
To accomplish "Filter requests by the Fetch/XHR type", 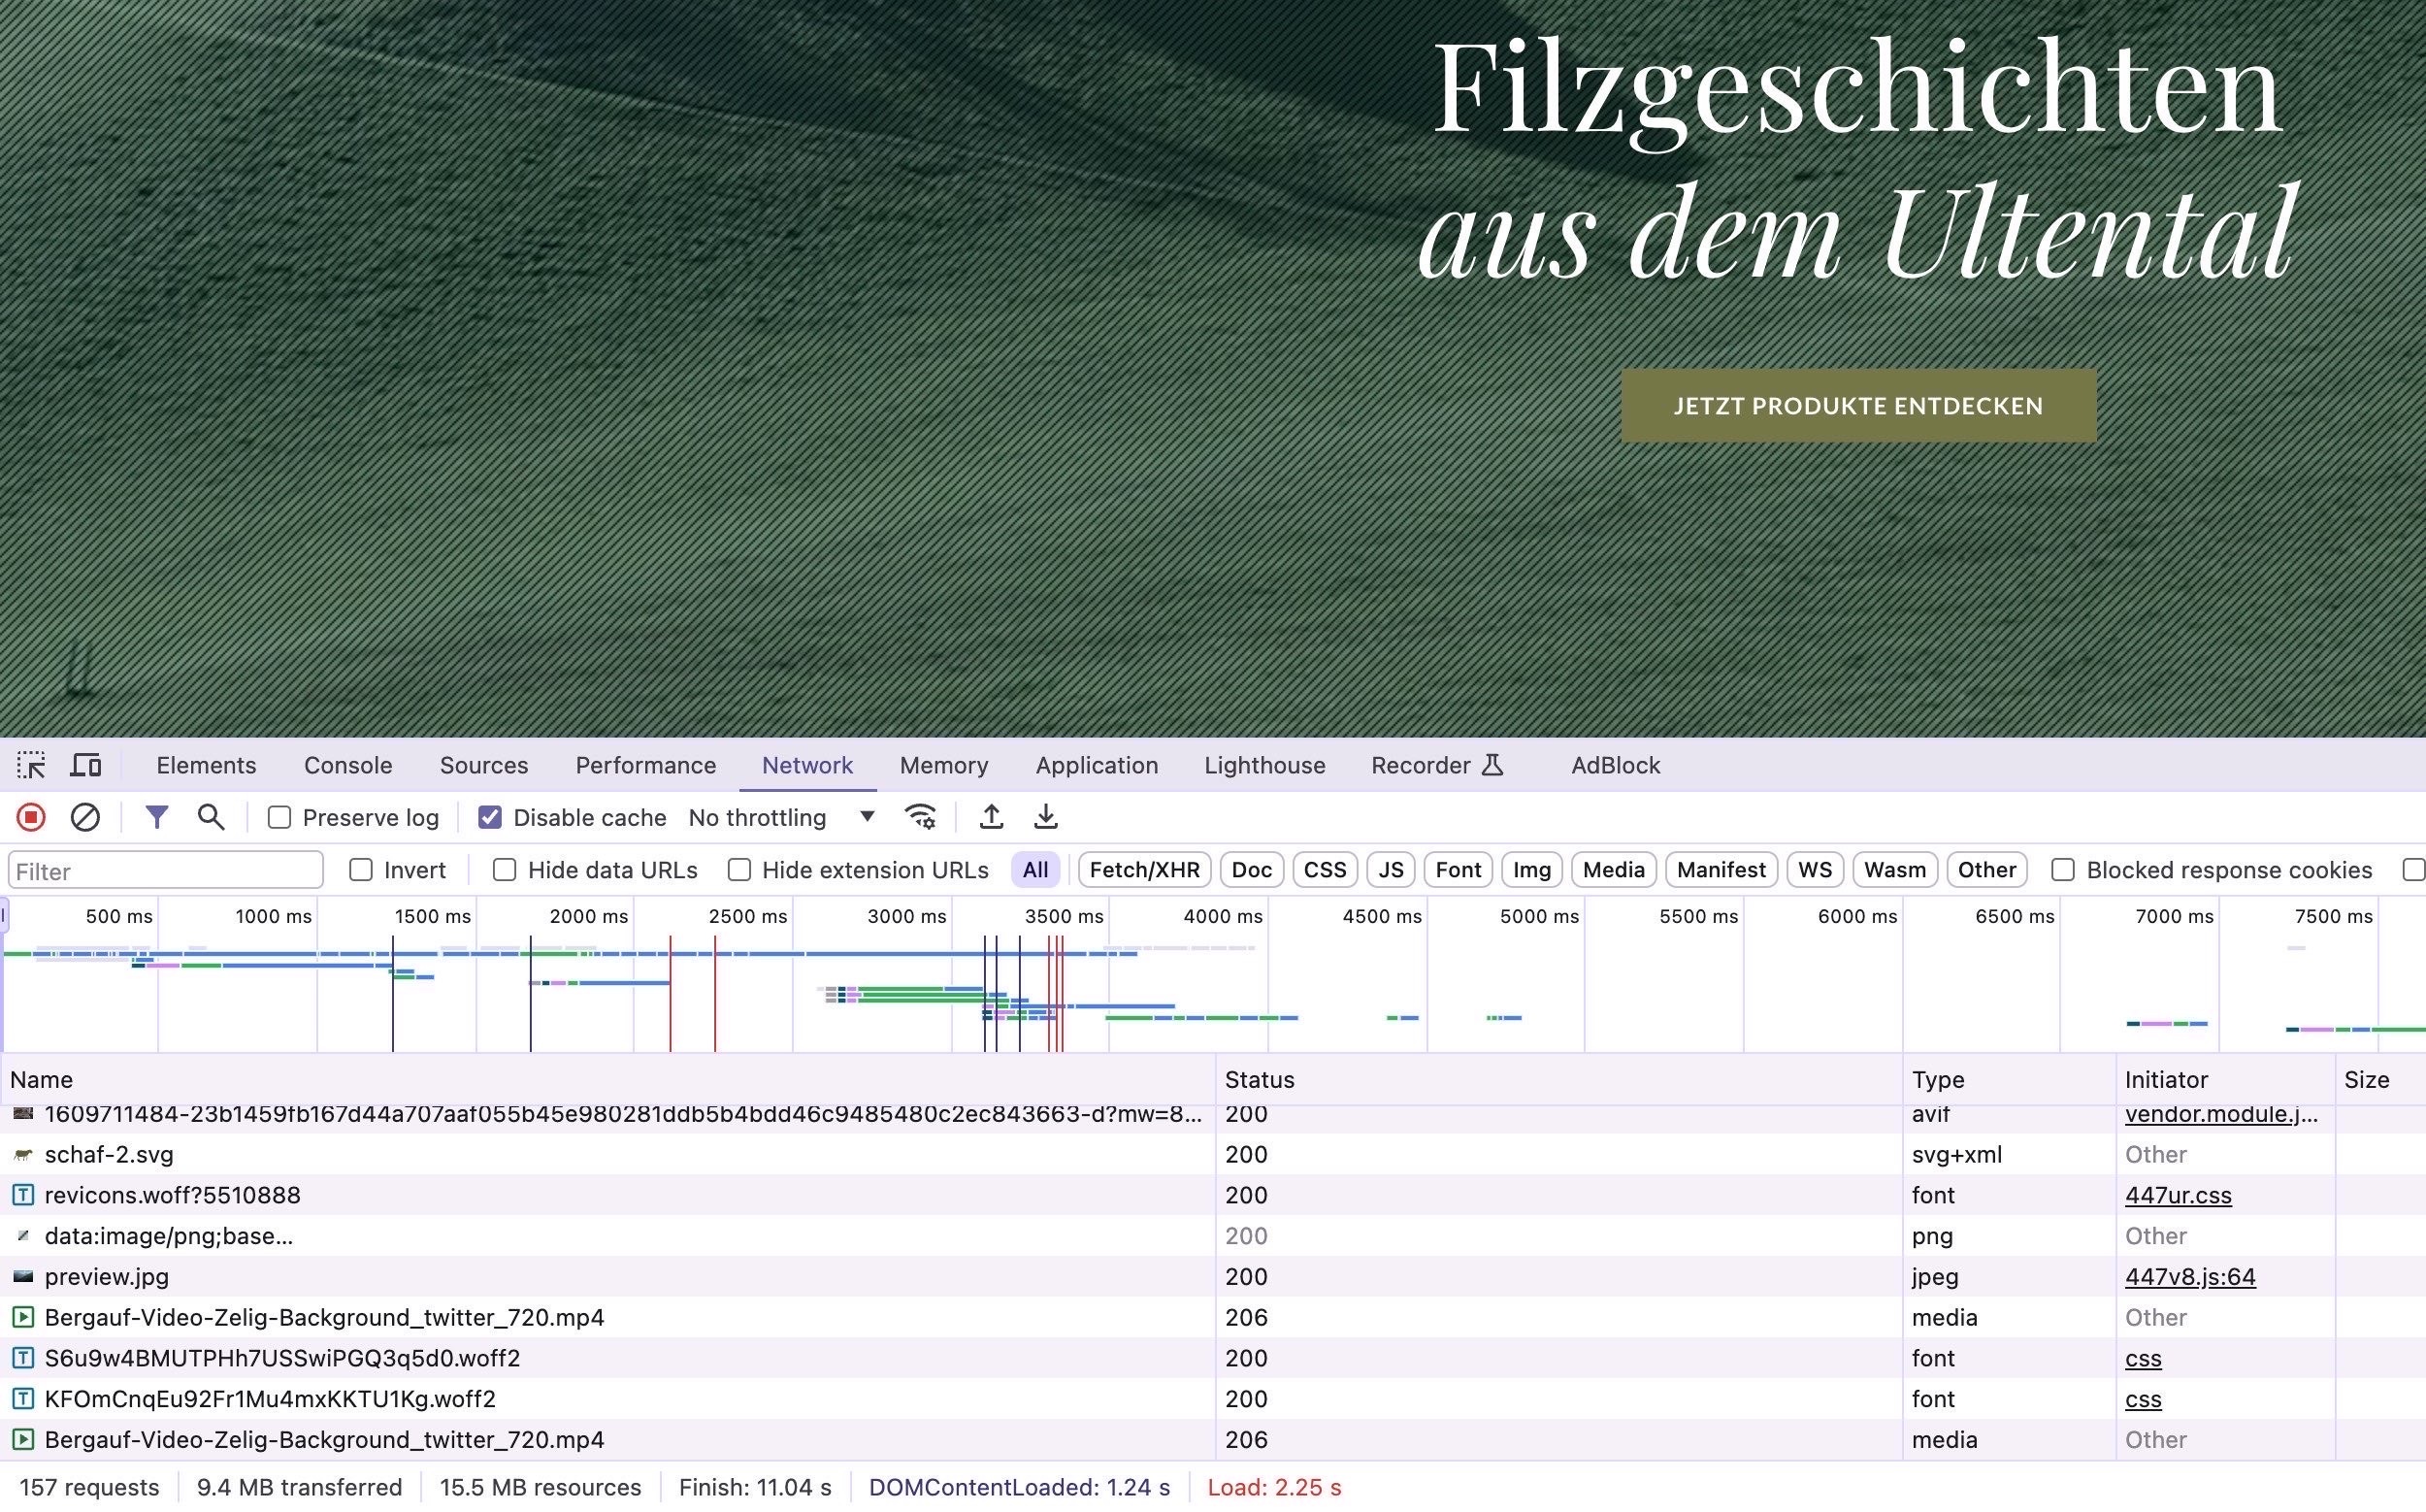I will 1144,871.
